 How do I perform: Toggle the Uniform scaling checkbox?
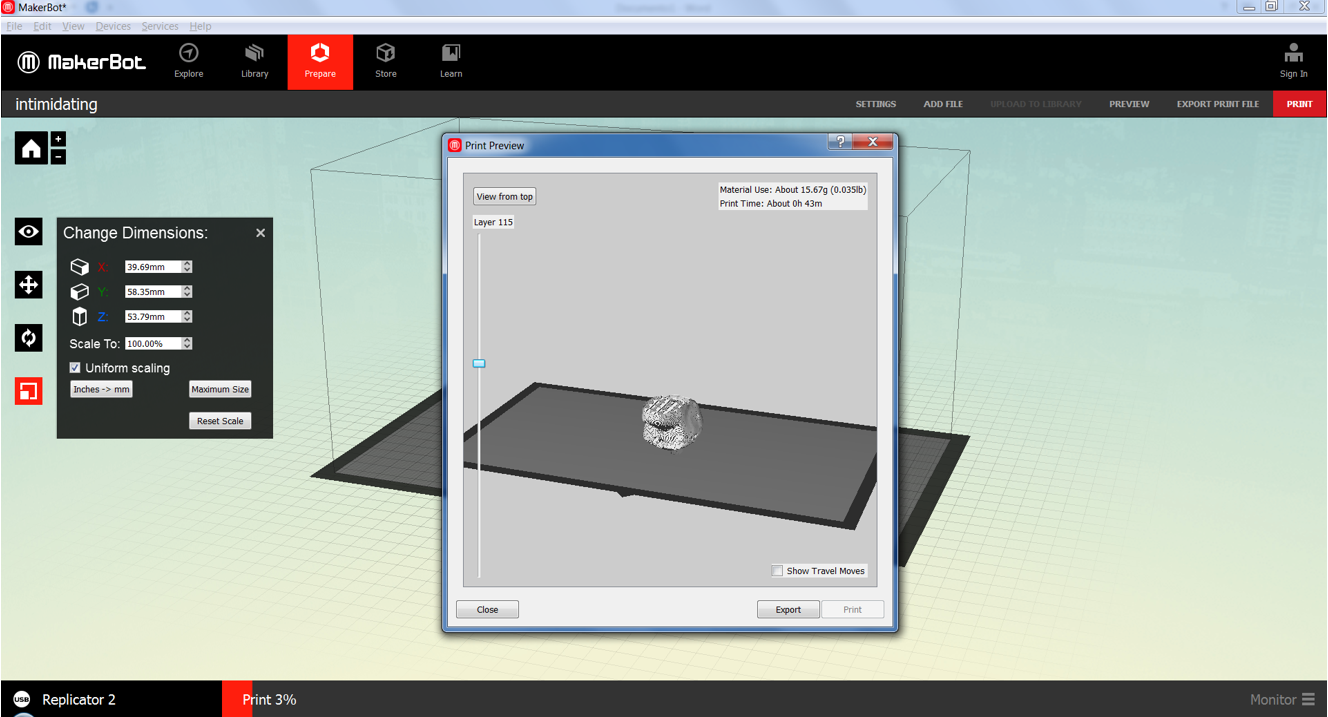click(75, 368)
